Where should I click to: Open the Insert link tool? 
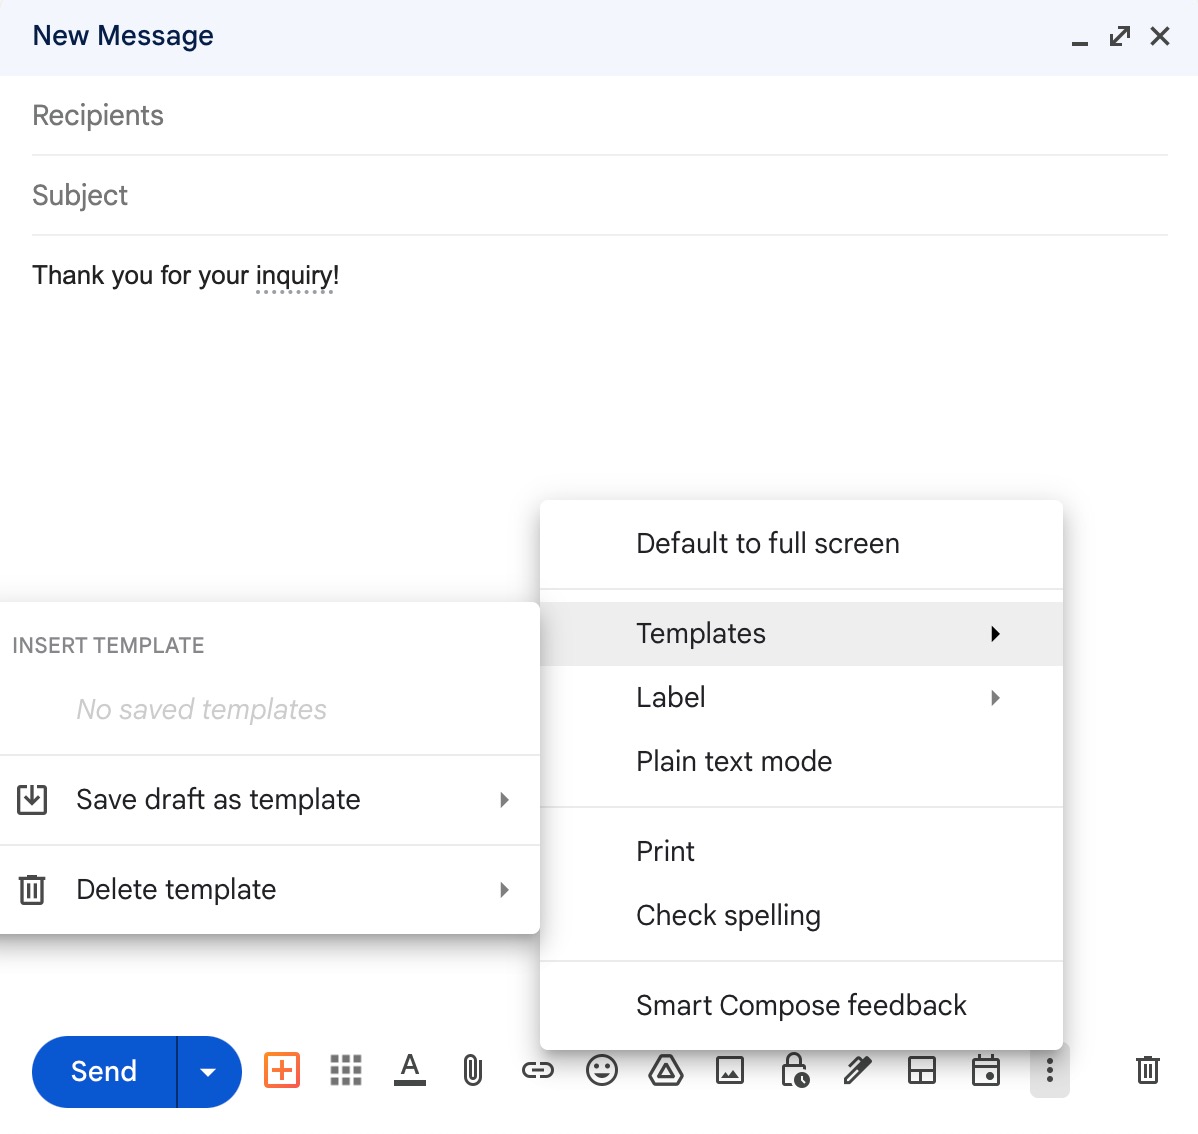pyautogui.click(x=538, y=1070)
